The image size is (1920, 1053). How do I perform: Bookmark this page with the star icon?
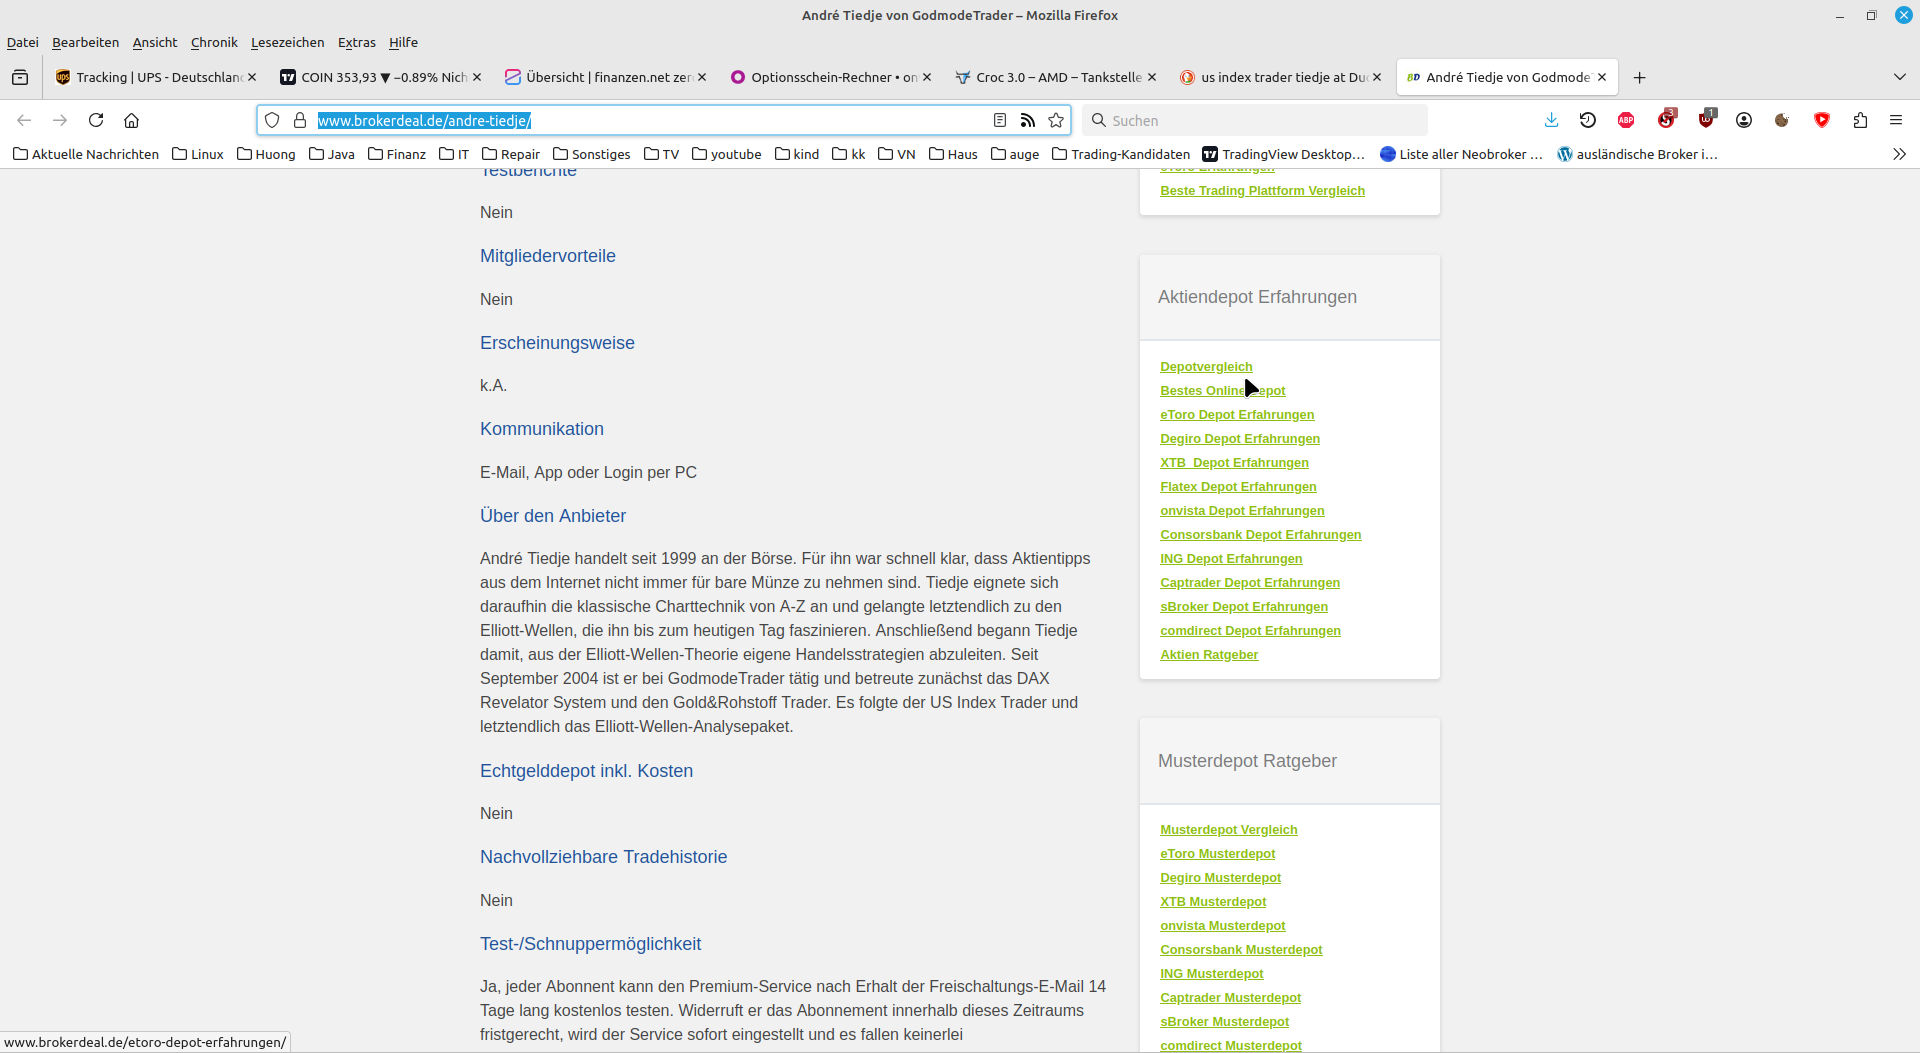[x=1056, y=120]
